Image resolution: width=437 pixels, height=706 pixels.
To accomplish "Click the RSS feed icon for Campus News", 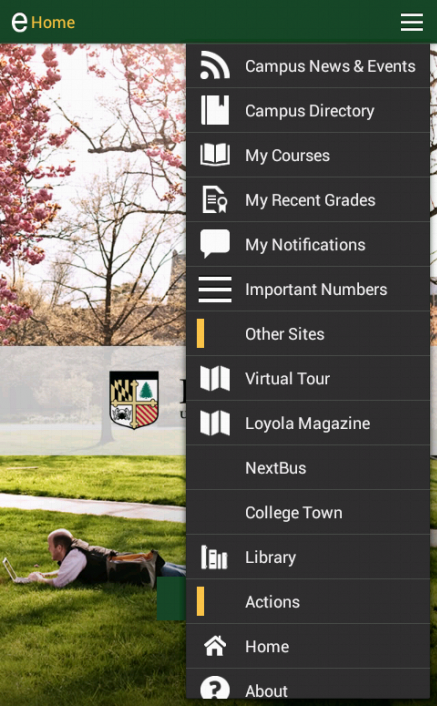I will click(215, 65).
